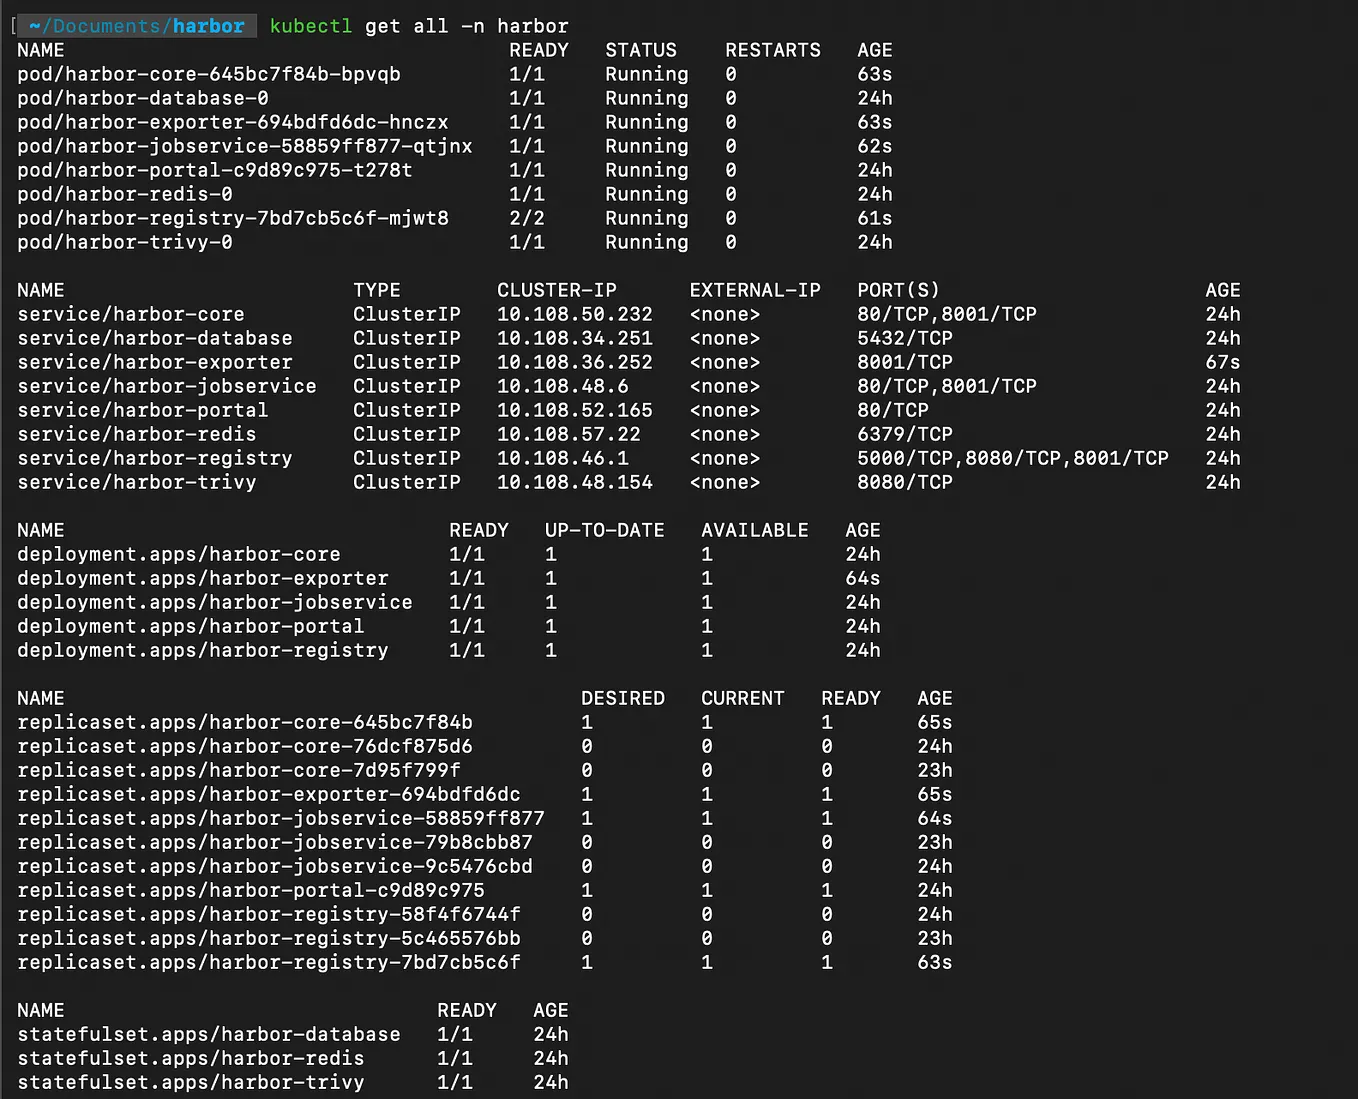Select deployment.apps/harbor-portal name
Screen dimensions: 1358x1099
point(191,626)
